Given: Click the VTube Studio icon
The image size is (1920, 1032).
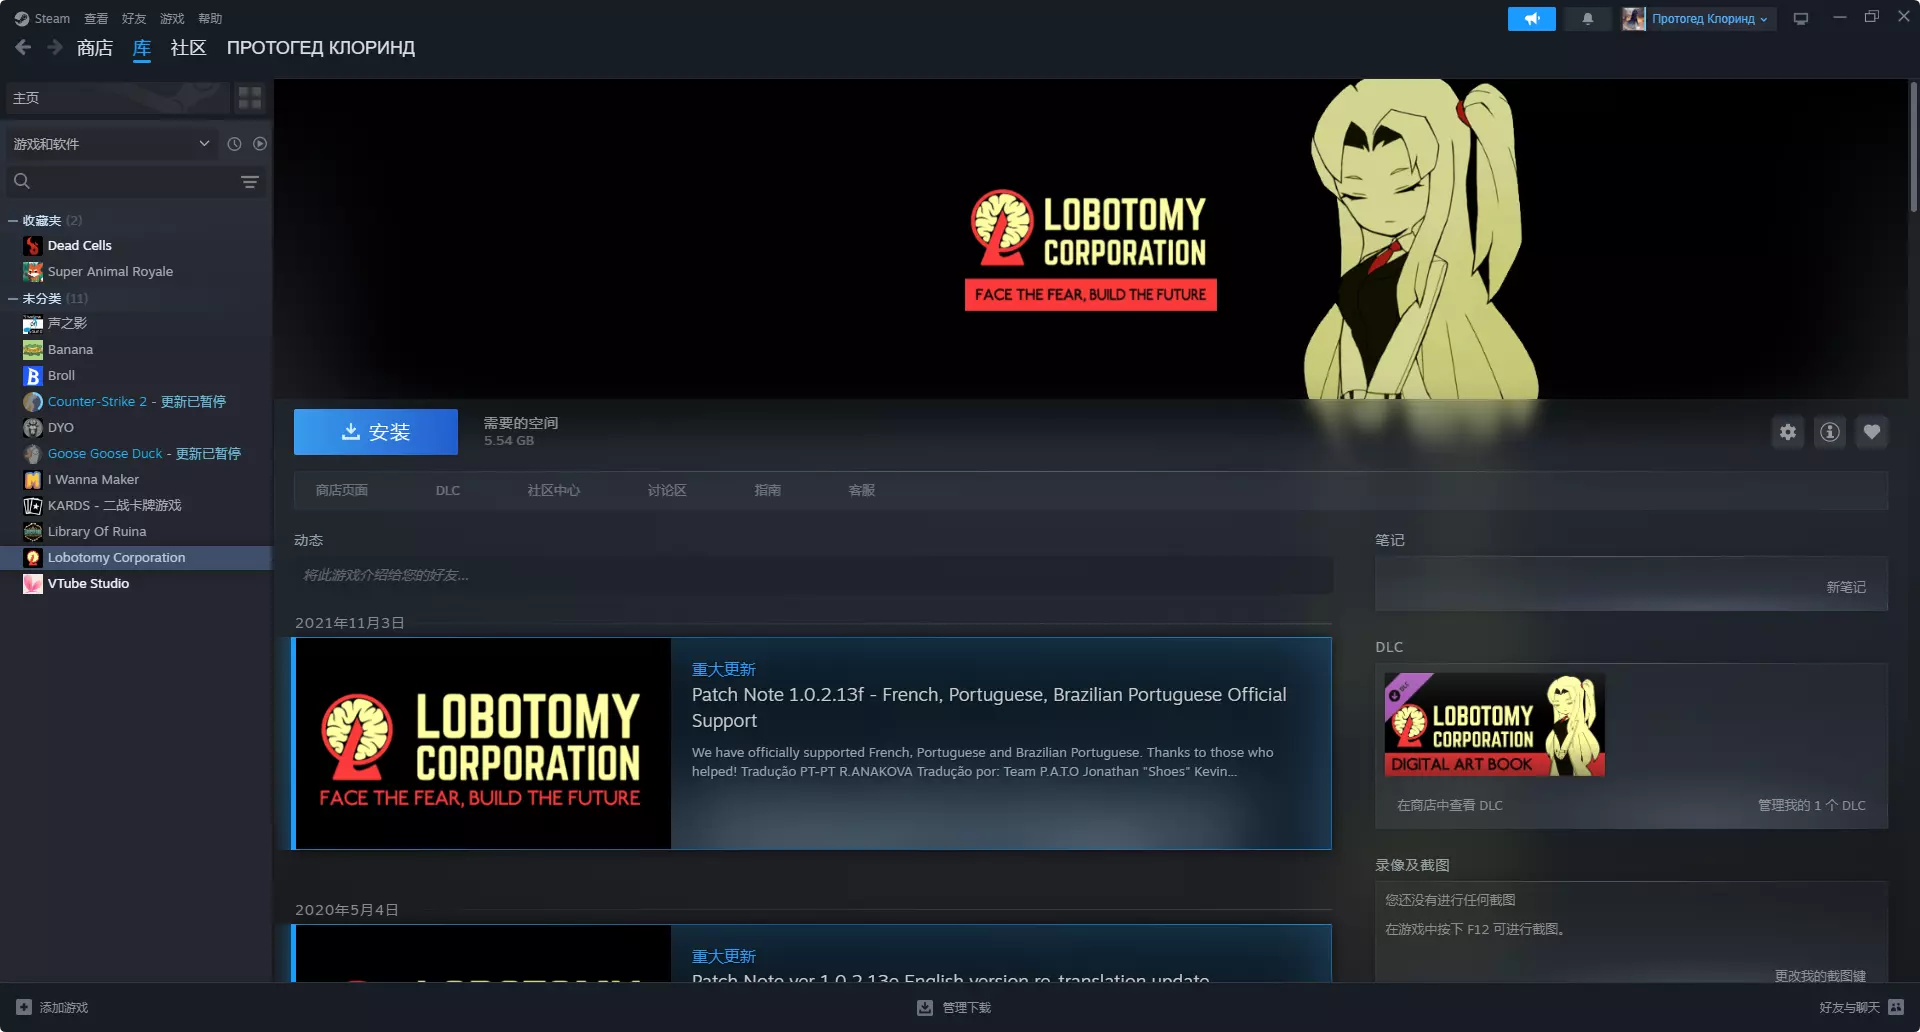Looking at the screenshot, I should 33,584.
